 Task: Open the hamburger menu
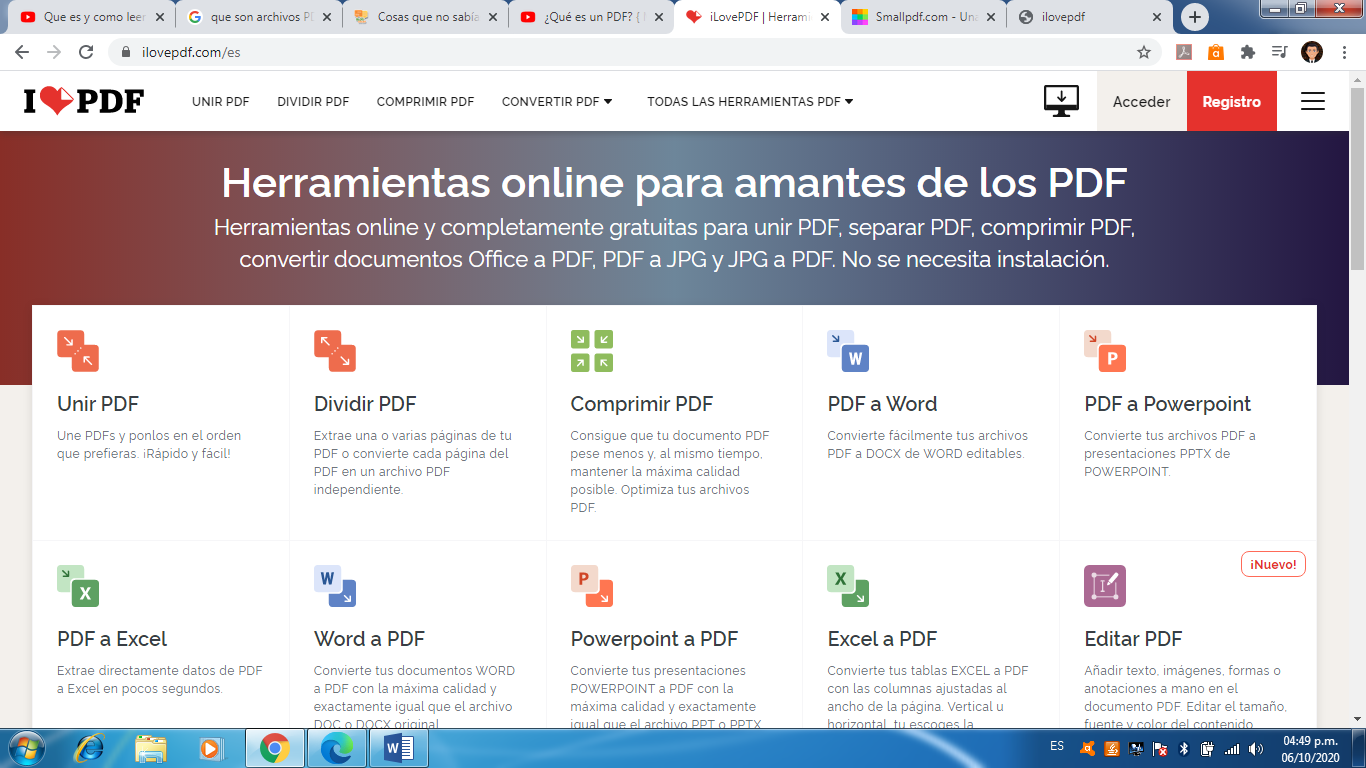(1313, 101)
